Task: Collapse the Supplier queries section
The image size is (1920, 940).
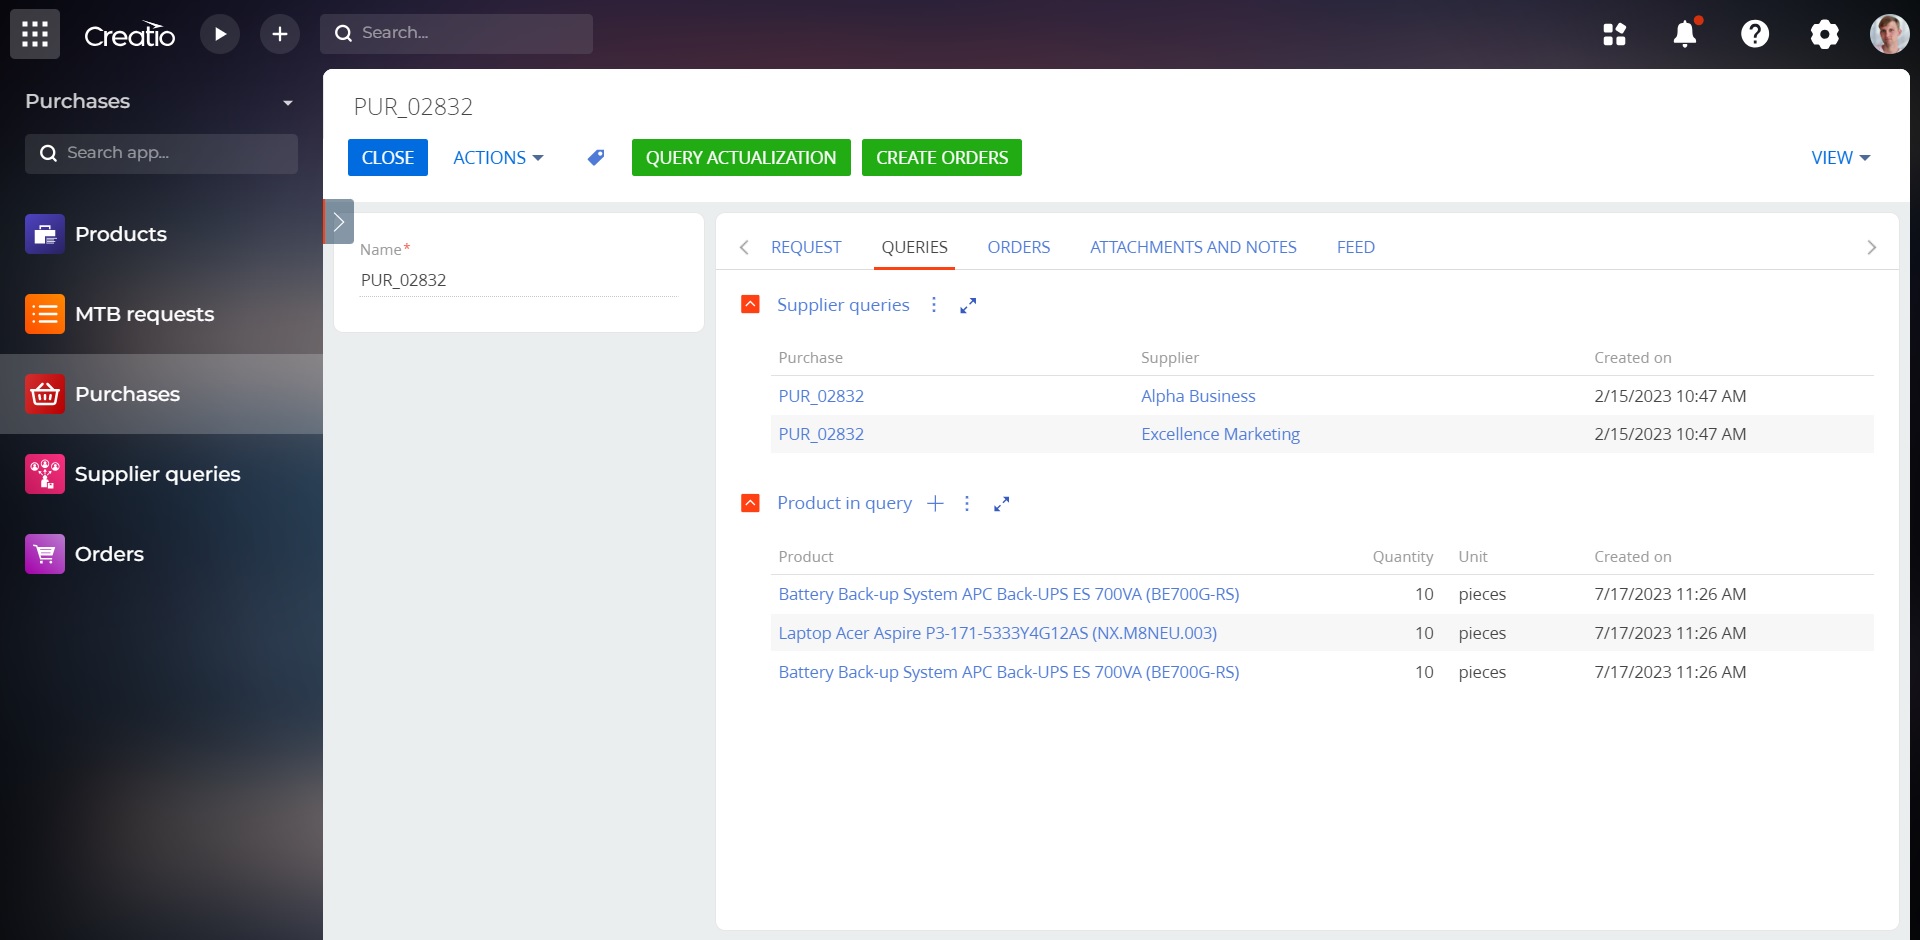Action: pos(750,304)
